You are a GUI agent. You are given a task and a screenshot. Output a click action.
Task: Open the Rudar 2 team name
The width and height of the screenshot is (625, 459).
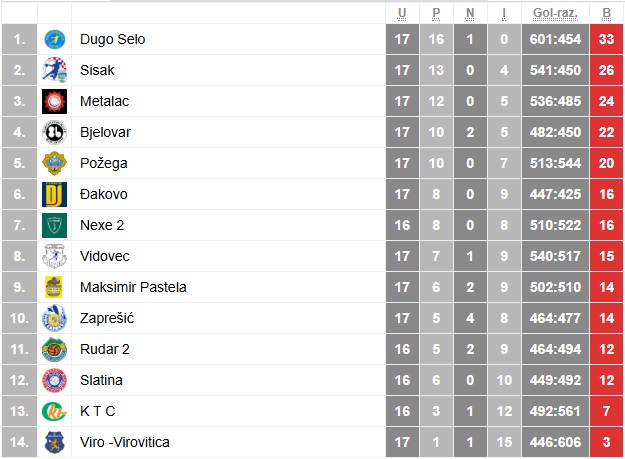tap(105, 349)
